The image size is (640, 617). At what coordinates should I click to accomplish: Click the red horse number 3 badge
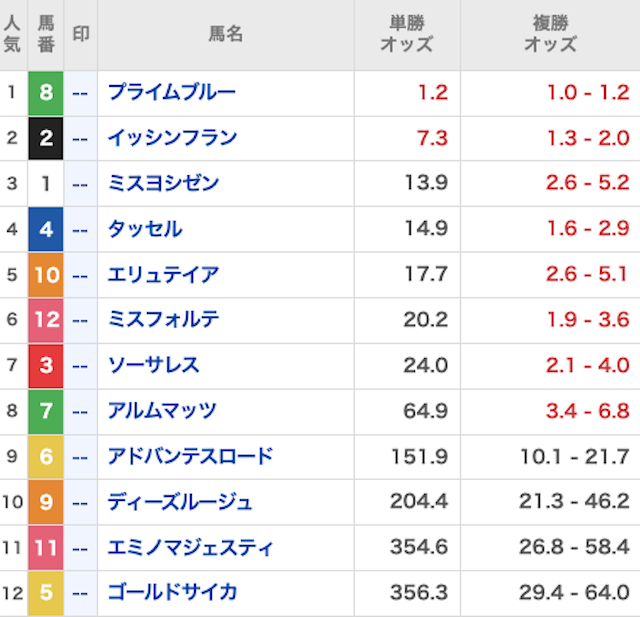click(x=46, y=365)
